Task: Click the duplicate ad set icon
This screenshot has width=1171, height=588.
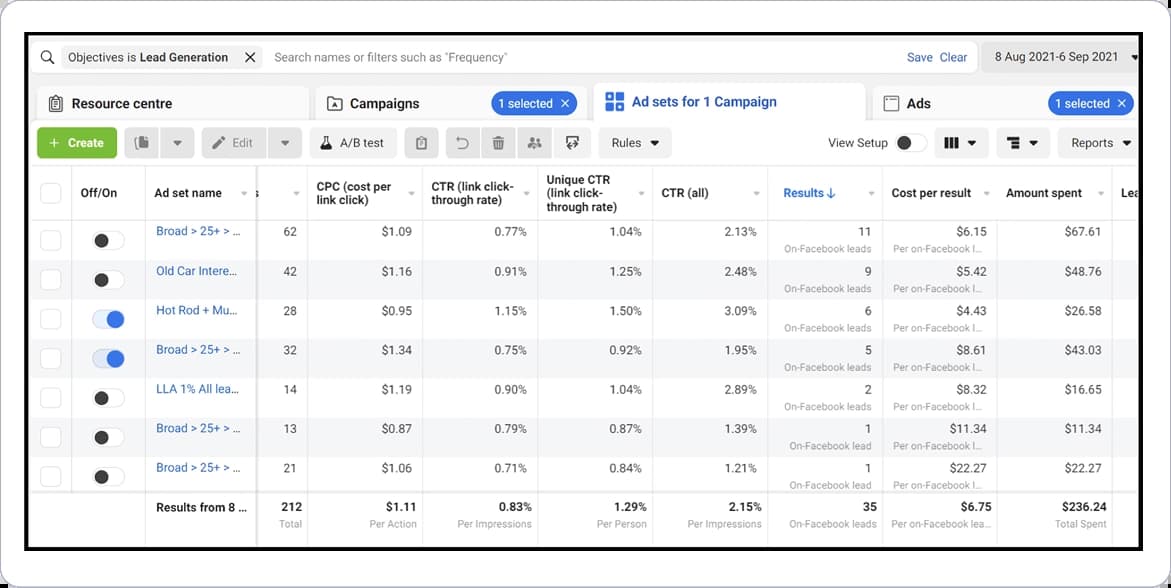Action: pyautogui.click(x=141, y=143)
